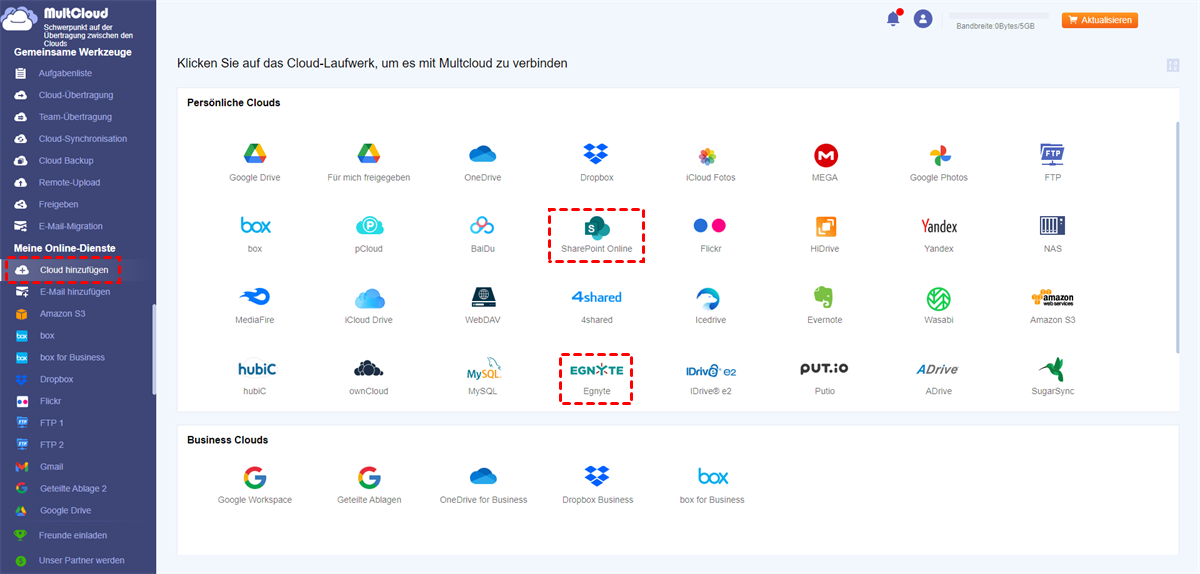The width and height of the screenshot is (1200, 574).
Task: Add a Google Drive cloud
Action: 255,155
